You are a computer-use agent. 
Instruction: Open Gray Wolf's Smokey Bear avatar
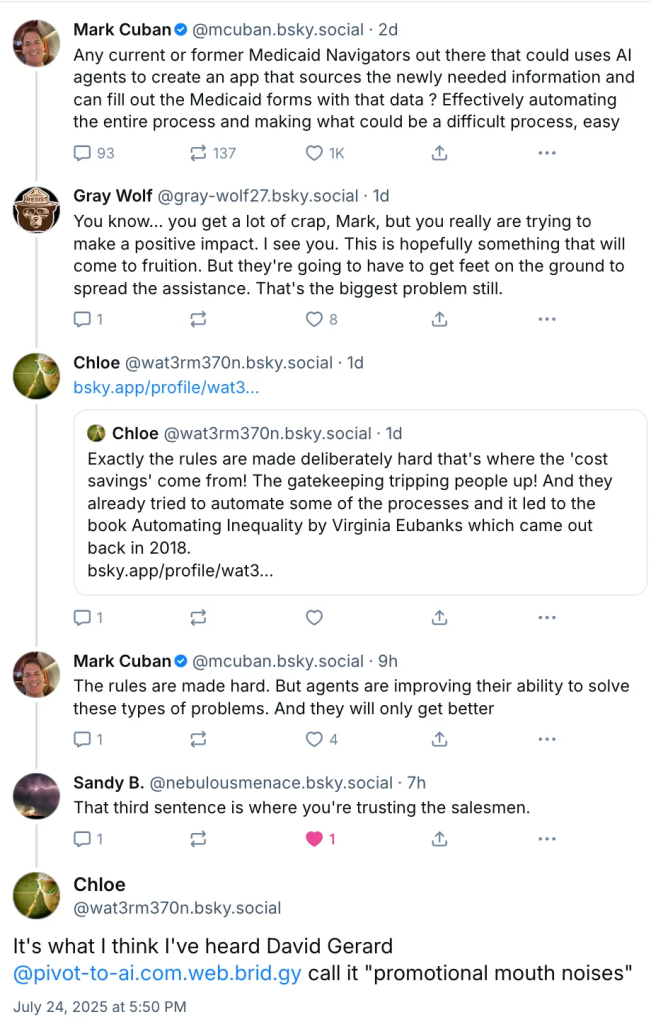[36, 208]
